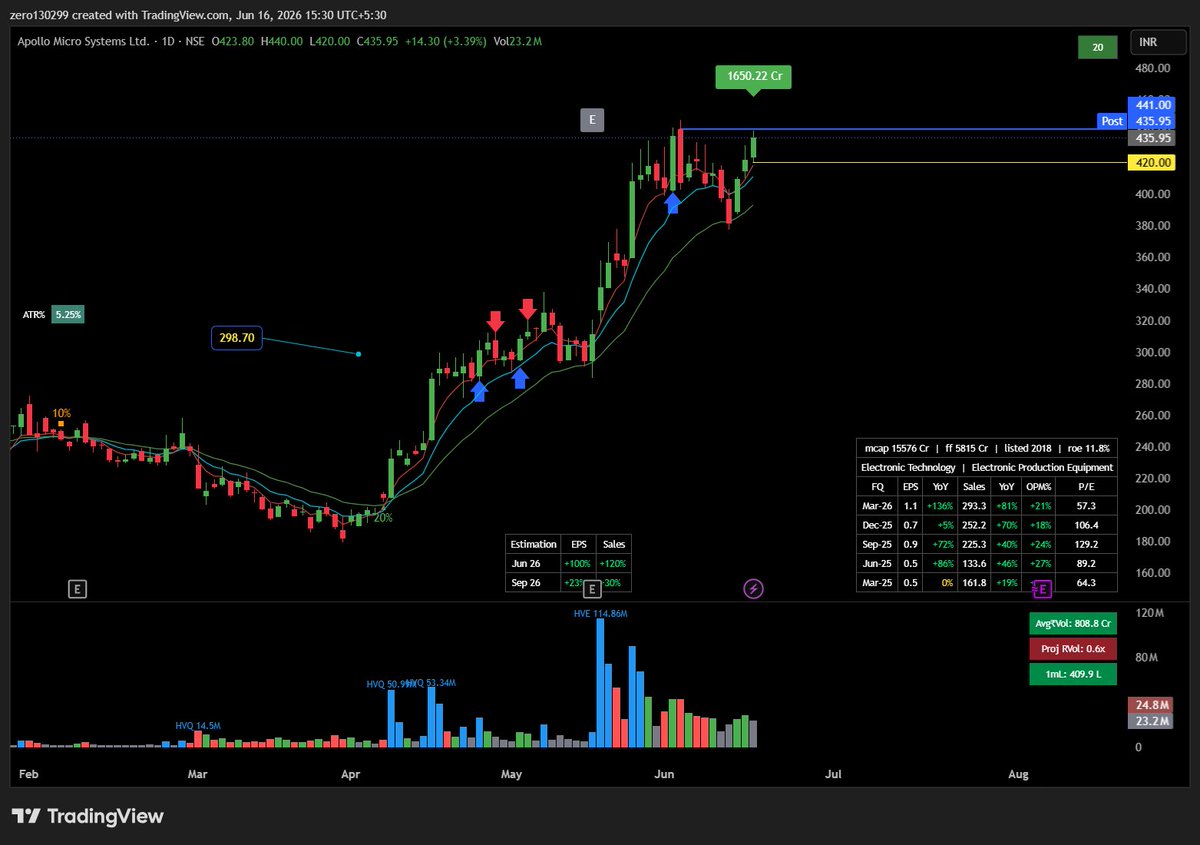The height and width of the screenshot is (845, 1200).
Task: Click the orange 10% label
Action: coord(61,413)
